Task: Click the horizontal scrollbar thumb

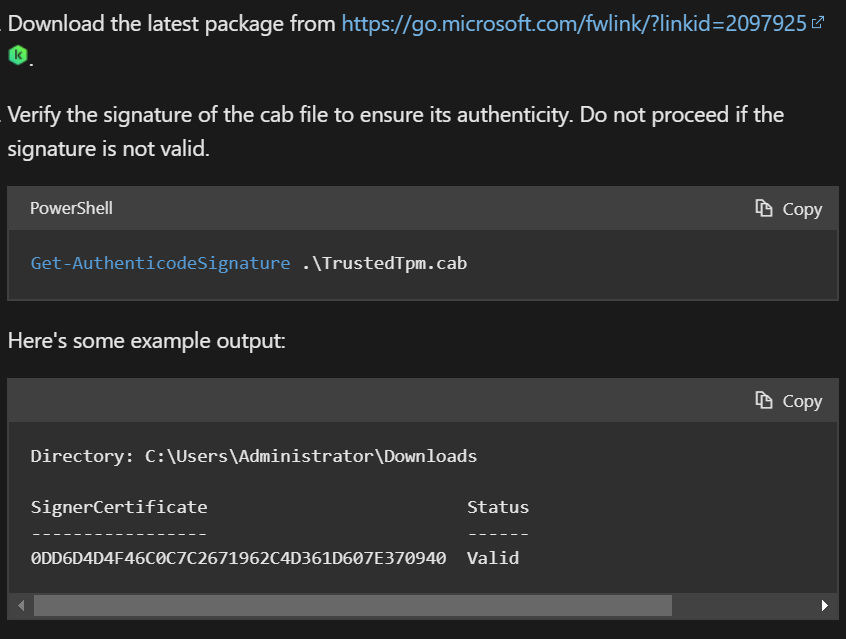Action: [352, 605]
